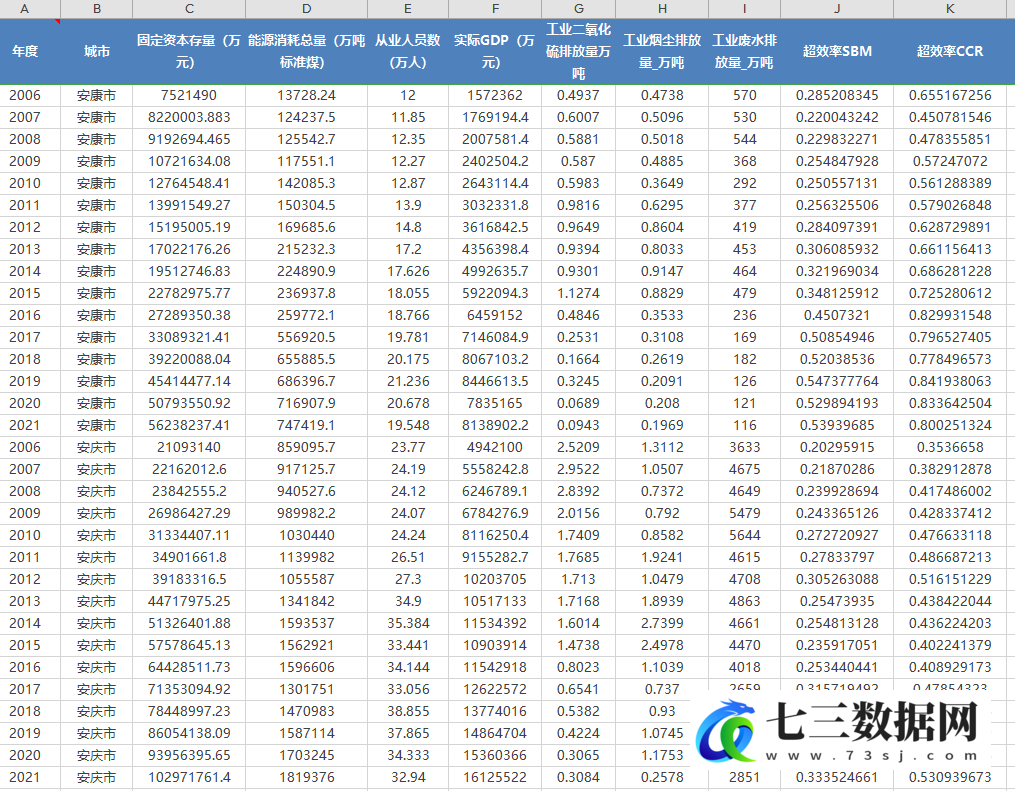Select cell with value 215232.3

[306, 249]
